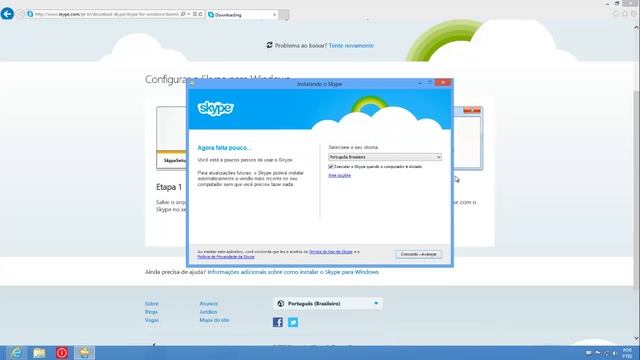Image resolution: width=640 pixels, height=360 pixels.
Task: Click the installer window title bar icon
Action: coord(192,84)
